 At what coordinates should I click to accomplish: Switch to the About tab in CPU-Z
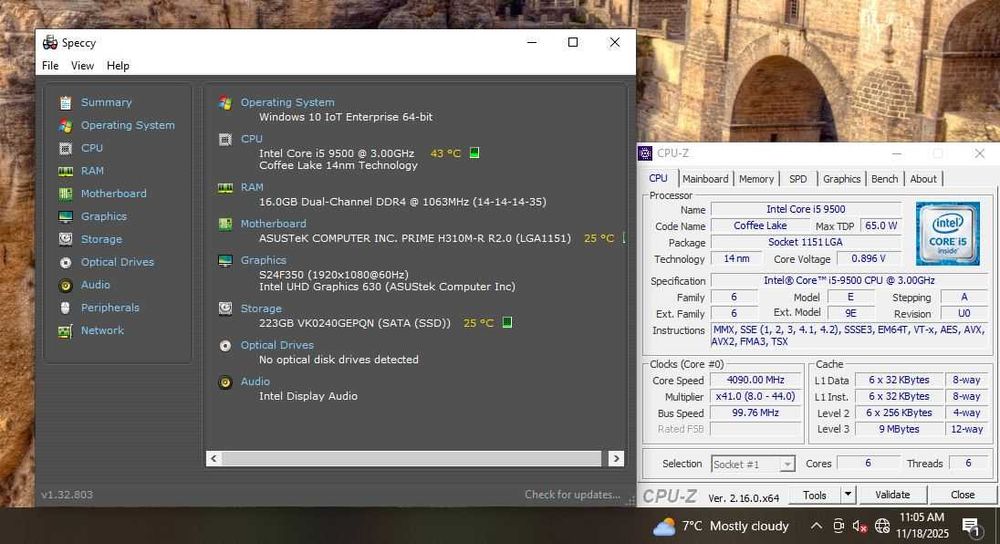point(923,179)
